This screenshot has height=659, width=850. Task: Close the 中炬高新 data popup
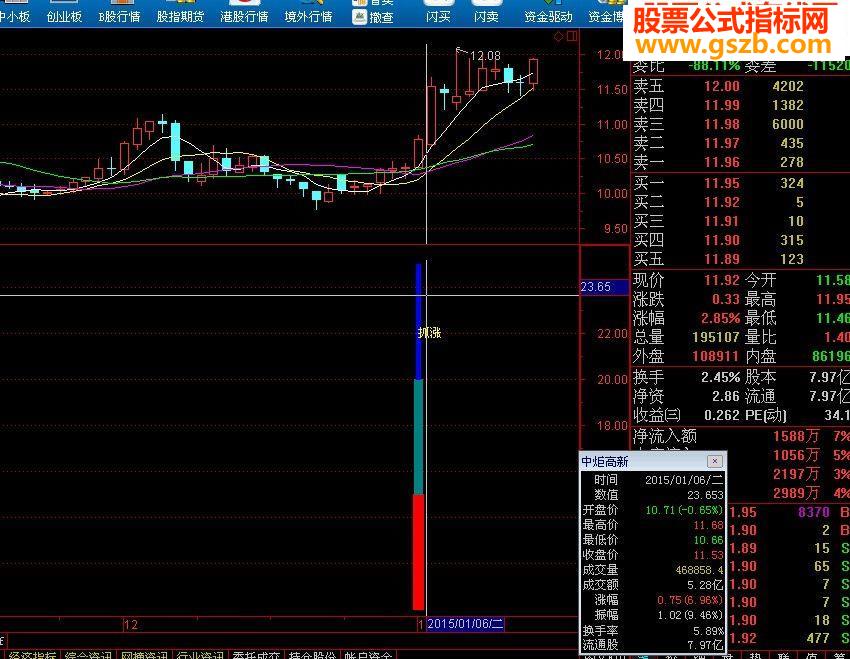(714, 461)
